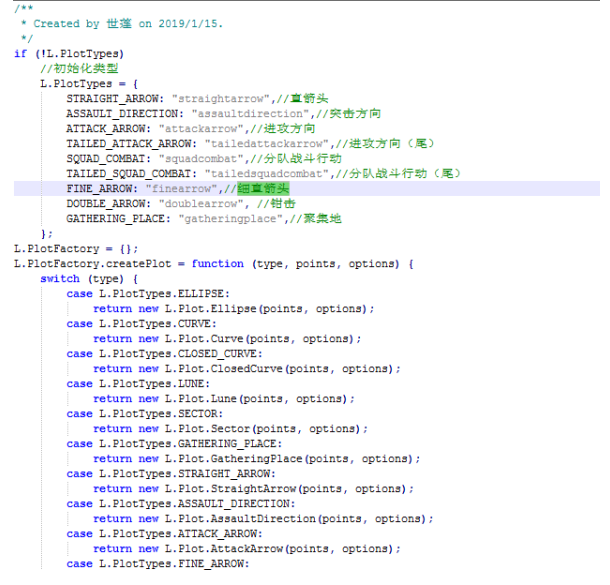This screenshot has width=610, height=585.
Task: Click case L.PlotTypes.LUNE label
Action: click(138, 384)
